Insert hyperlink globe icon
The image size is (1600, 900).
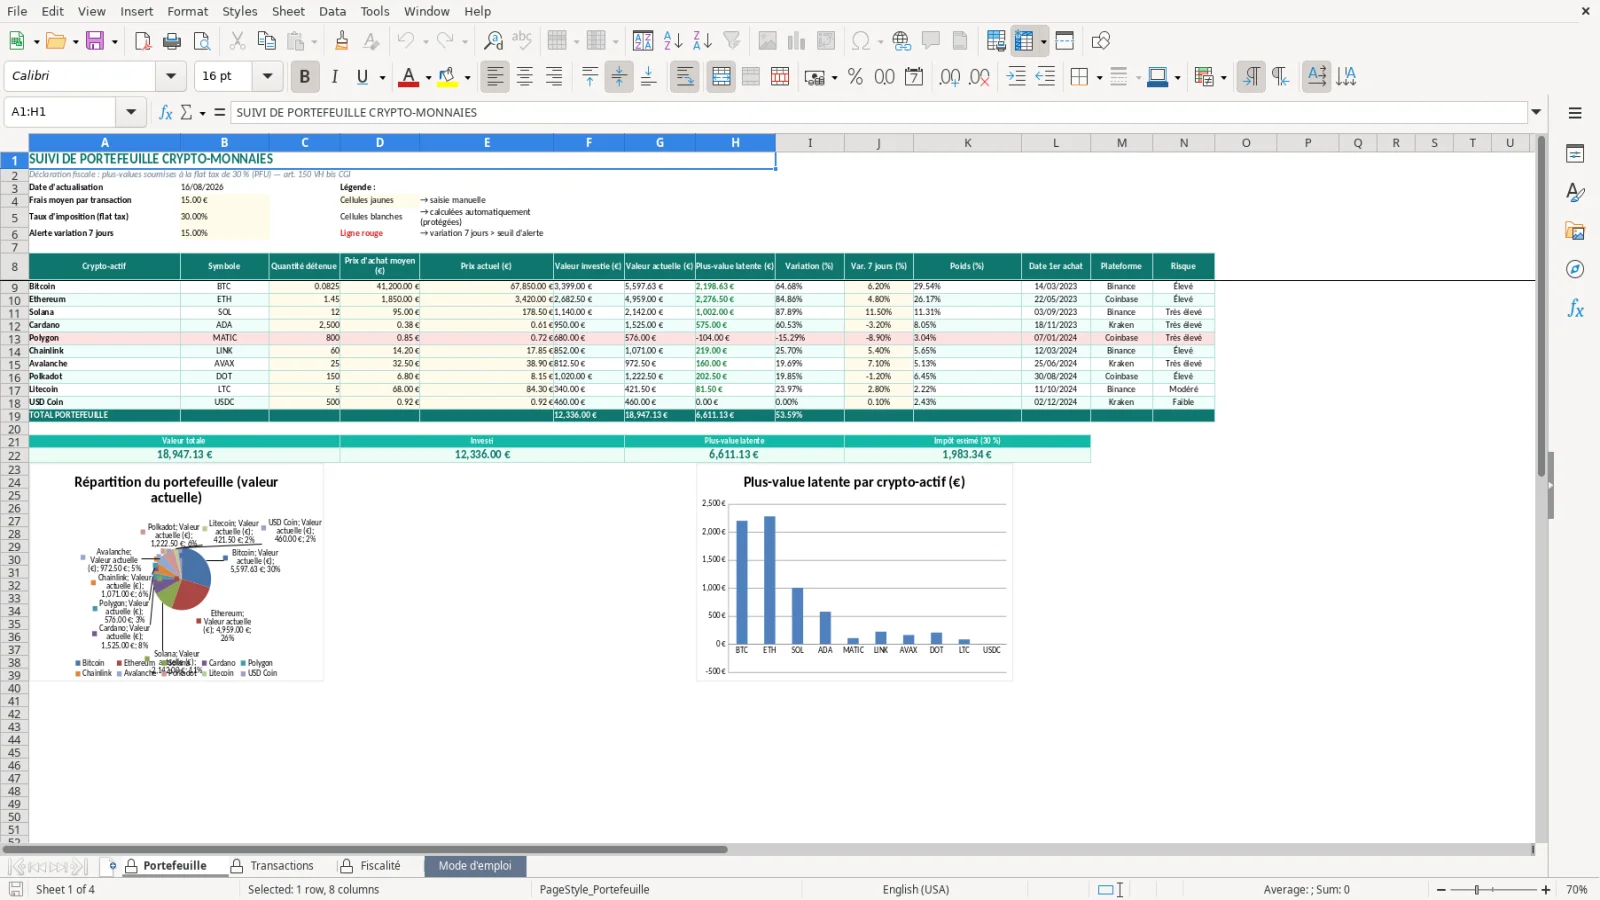(x=901, y=41)
